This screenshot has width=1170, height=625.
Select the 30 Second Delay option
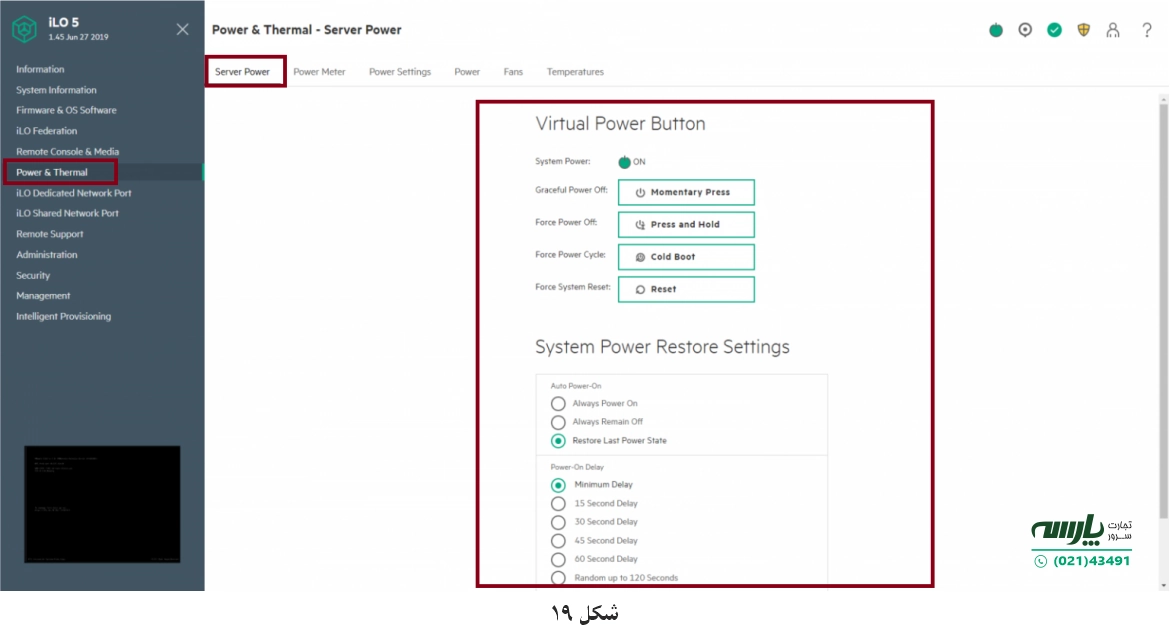coord(558,521)
